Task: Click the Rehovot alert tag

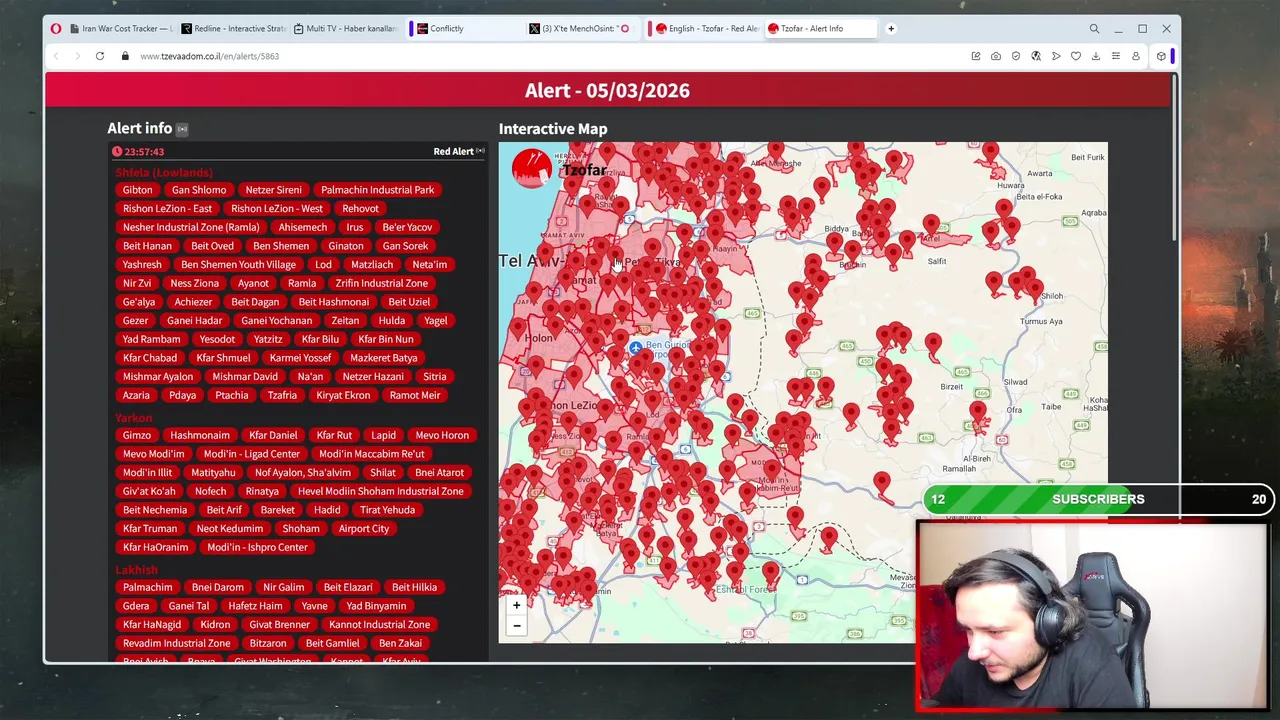Action: coord(360,209)
